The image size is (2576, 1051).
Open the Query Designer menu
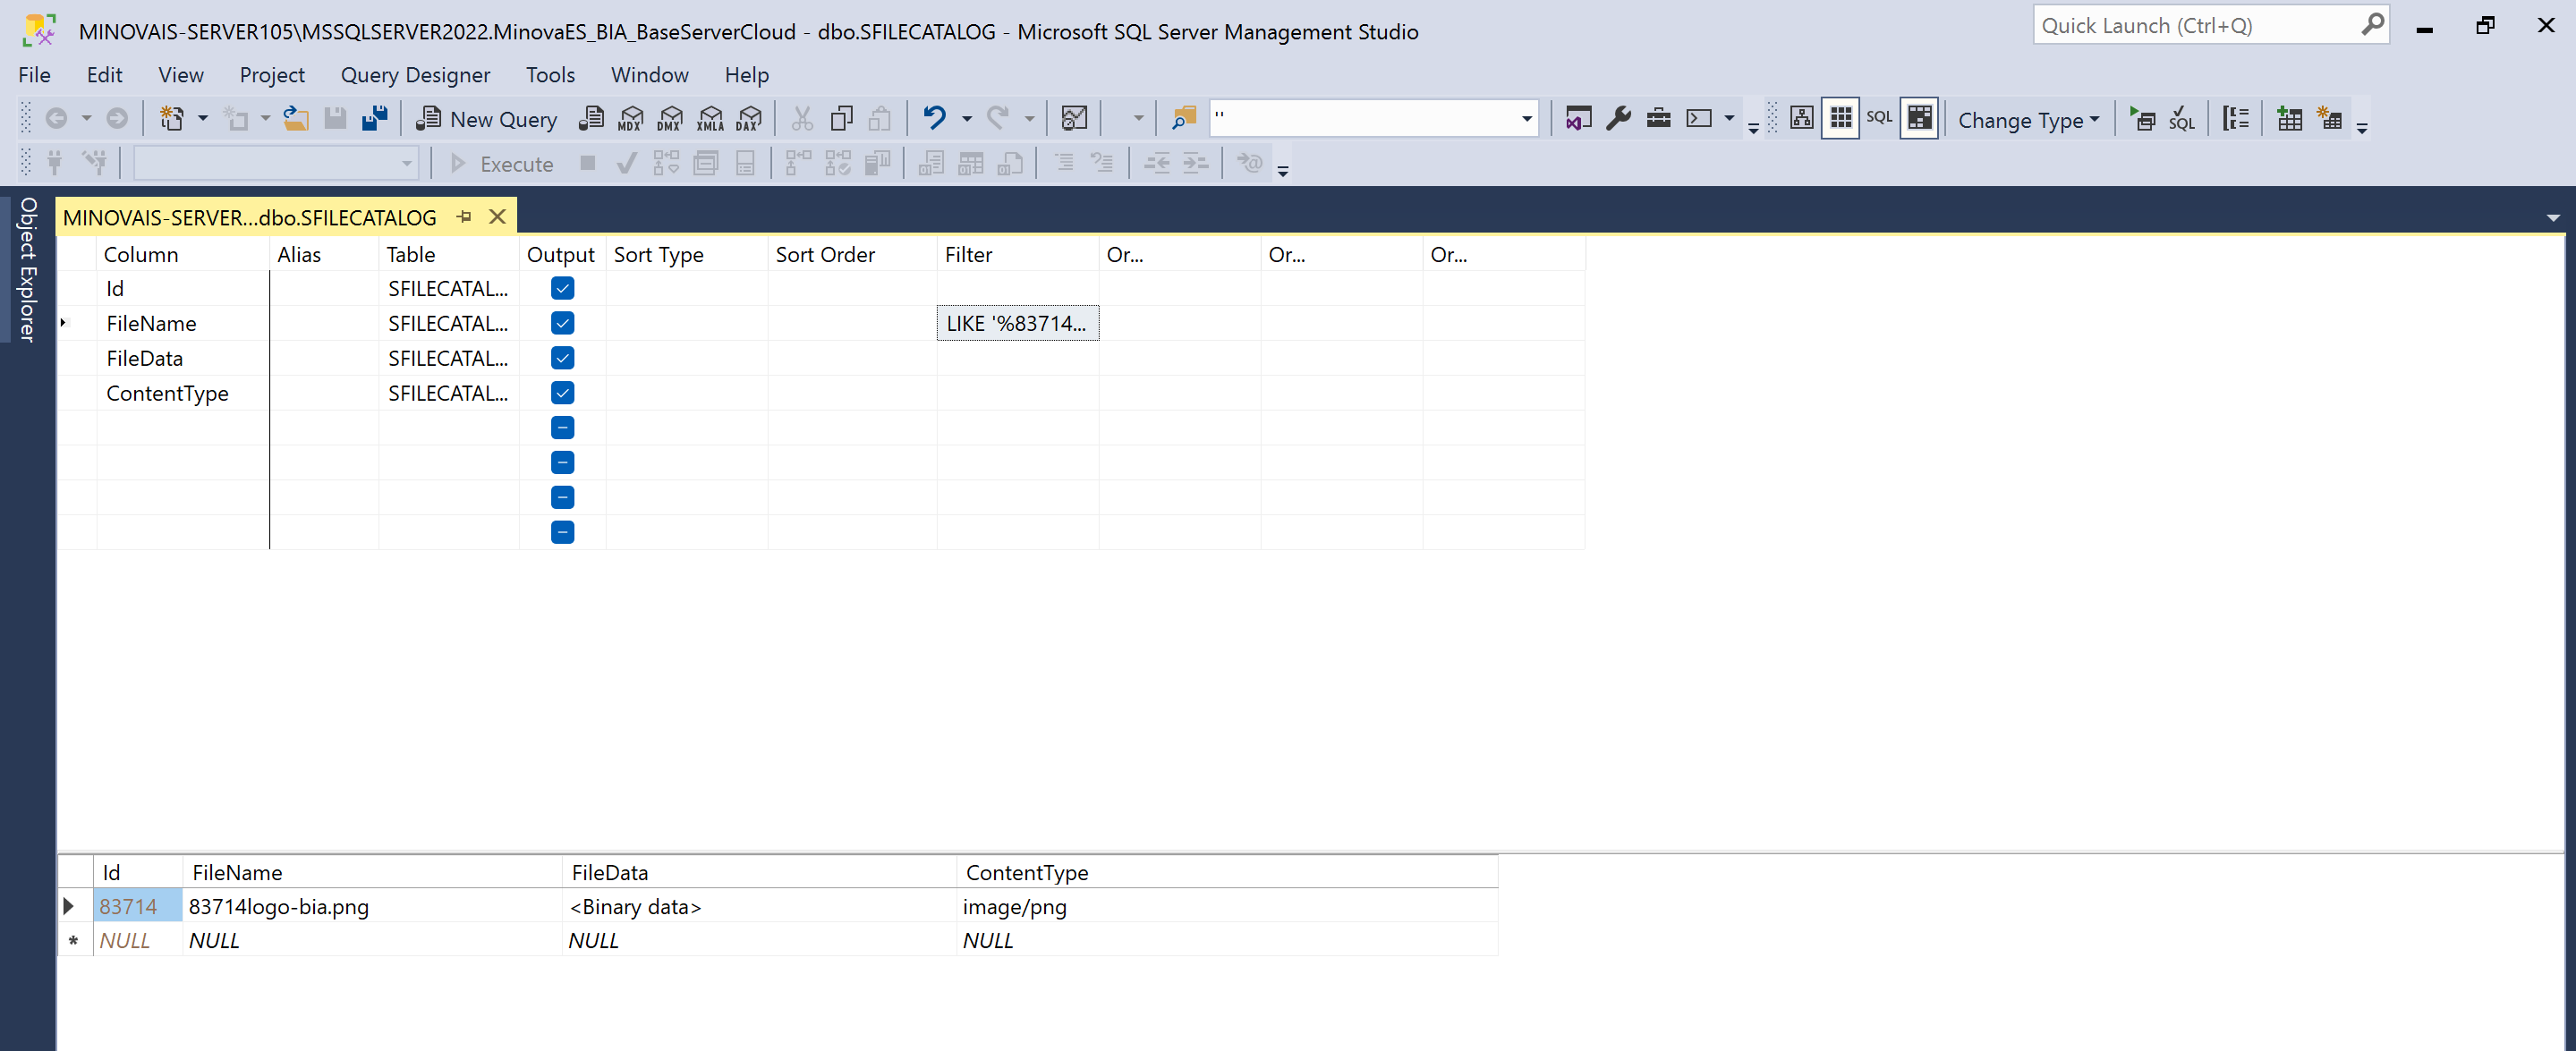415,75
